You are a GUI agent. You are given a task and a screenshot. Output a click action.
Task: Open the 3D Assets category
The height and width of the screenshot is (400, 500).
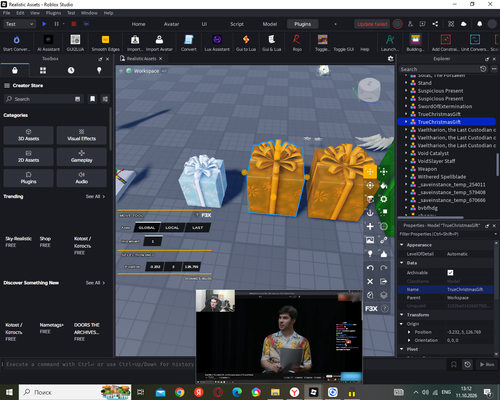coord(28,135)
